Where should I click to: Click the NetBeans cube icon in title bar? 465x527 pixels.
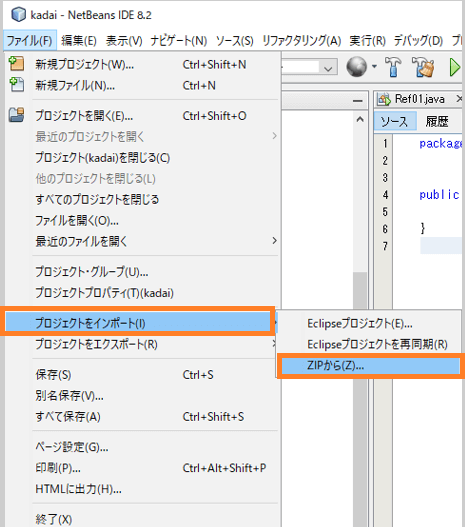point(18,15)
